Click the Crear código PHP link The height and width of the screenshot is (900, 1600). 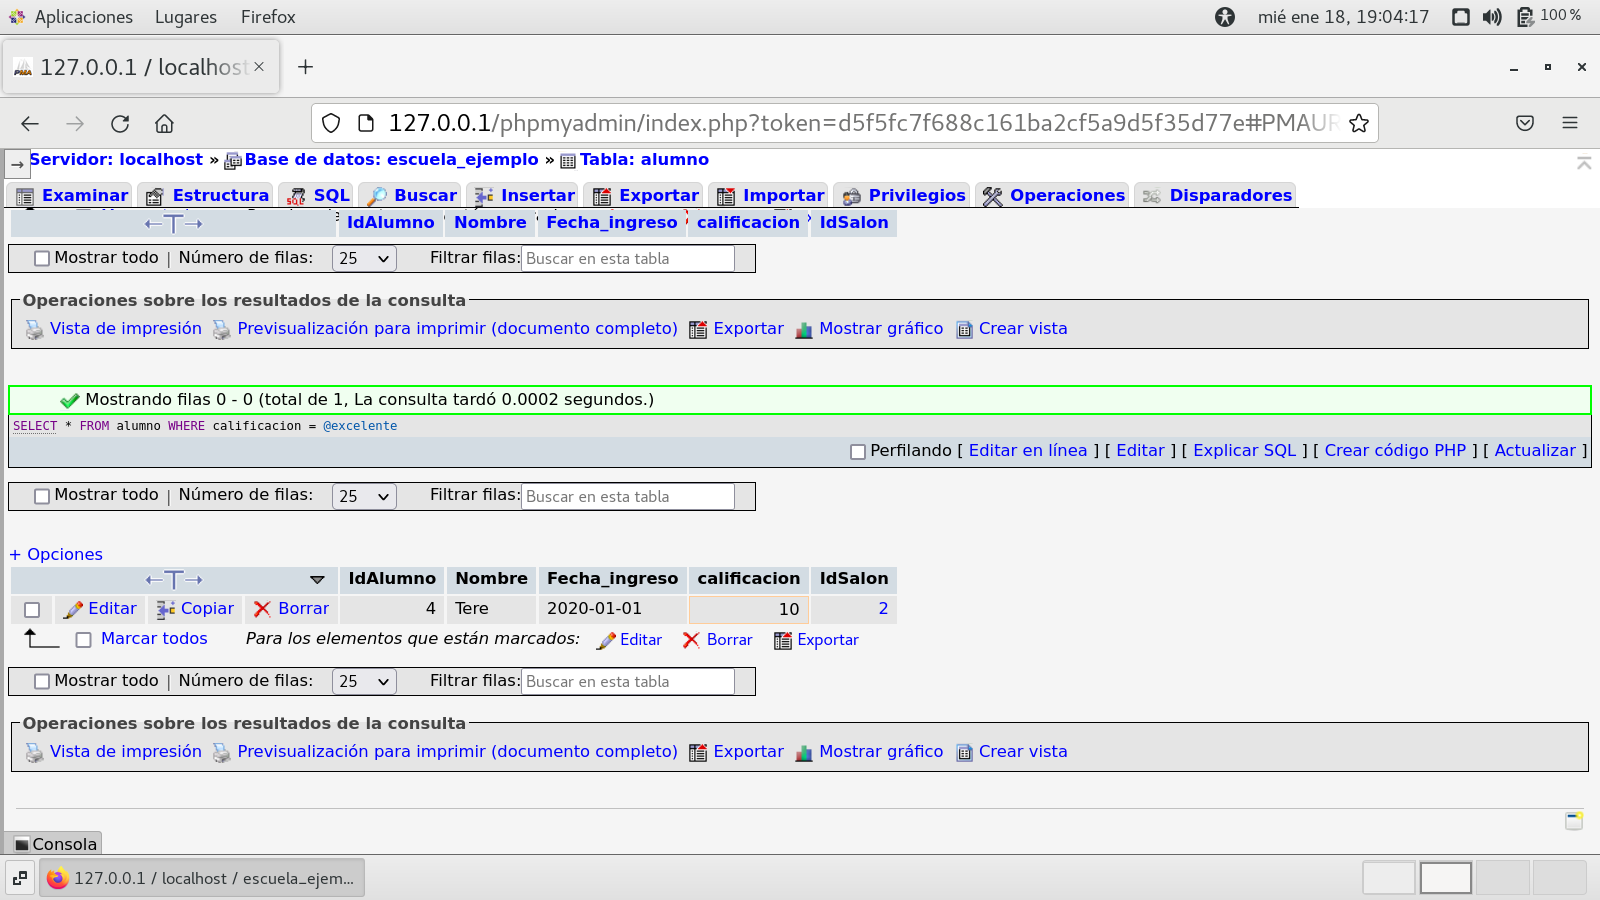click(x=1395, y=451)
